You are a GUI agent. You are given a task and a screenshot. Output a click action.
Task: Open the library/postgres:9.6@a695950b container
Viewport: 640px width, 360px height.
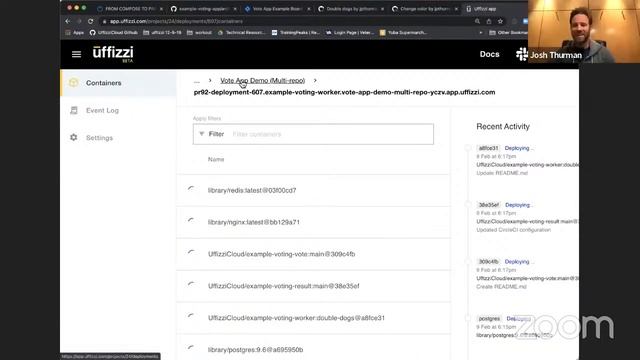pos(255,349)
